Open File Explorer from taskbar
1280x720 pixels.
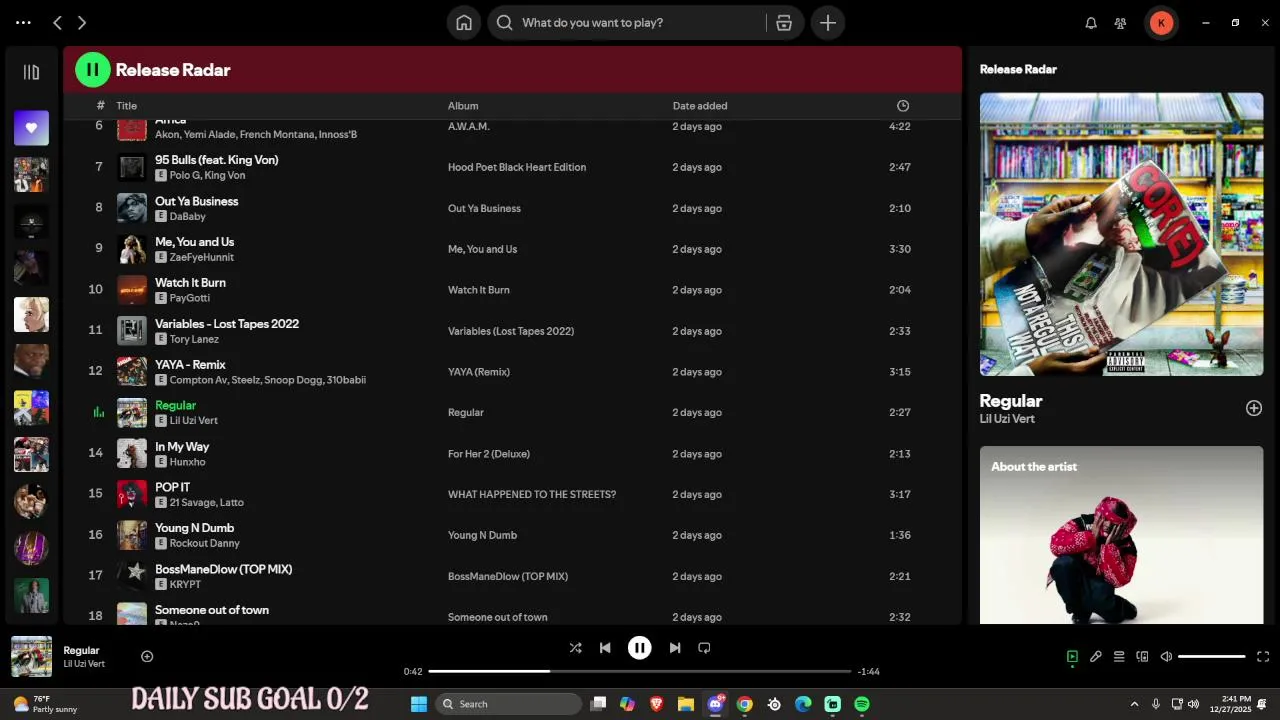click(686, 704)
